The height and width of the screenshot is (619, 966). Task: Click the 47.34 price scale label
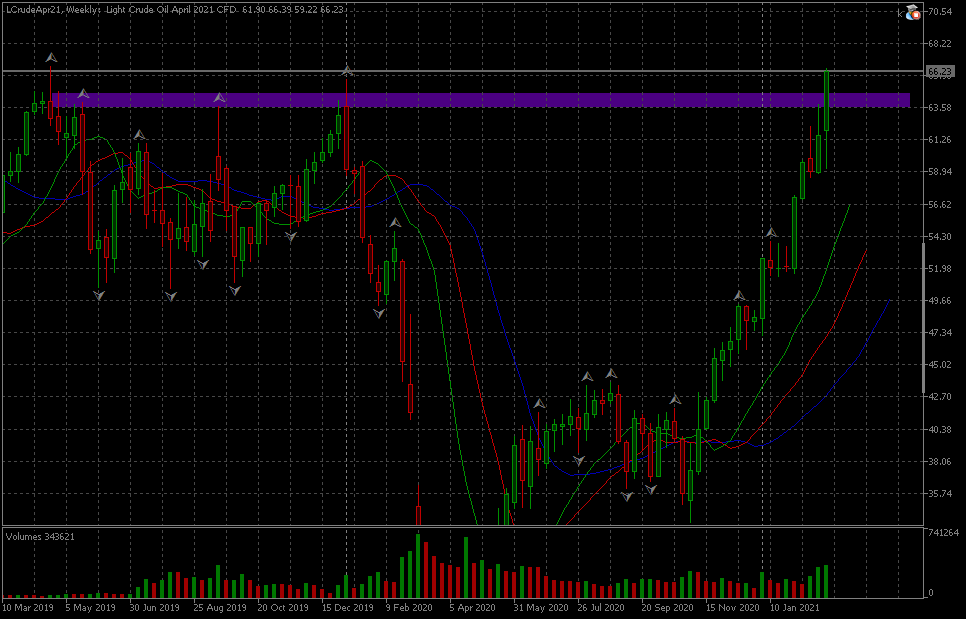pos(940,333)
